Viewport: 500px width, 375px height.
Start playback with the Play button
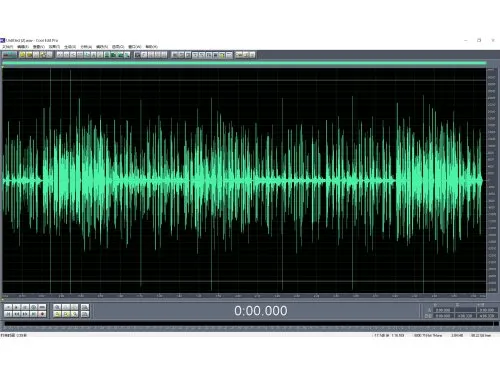click(17, 307)
